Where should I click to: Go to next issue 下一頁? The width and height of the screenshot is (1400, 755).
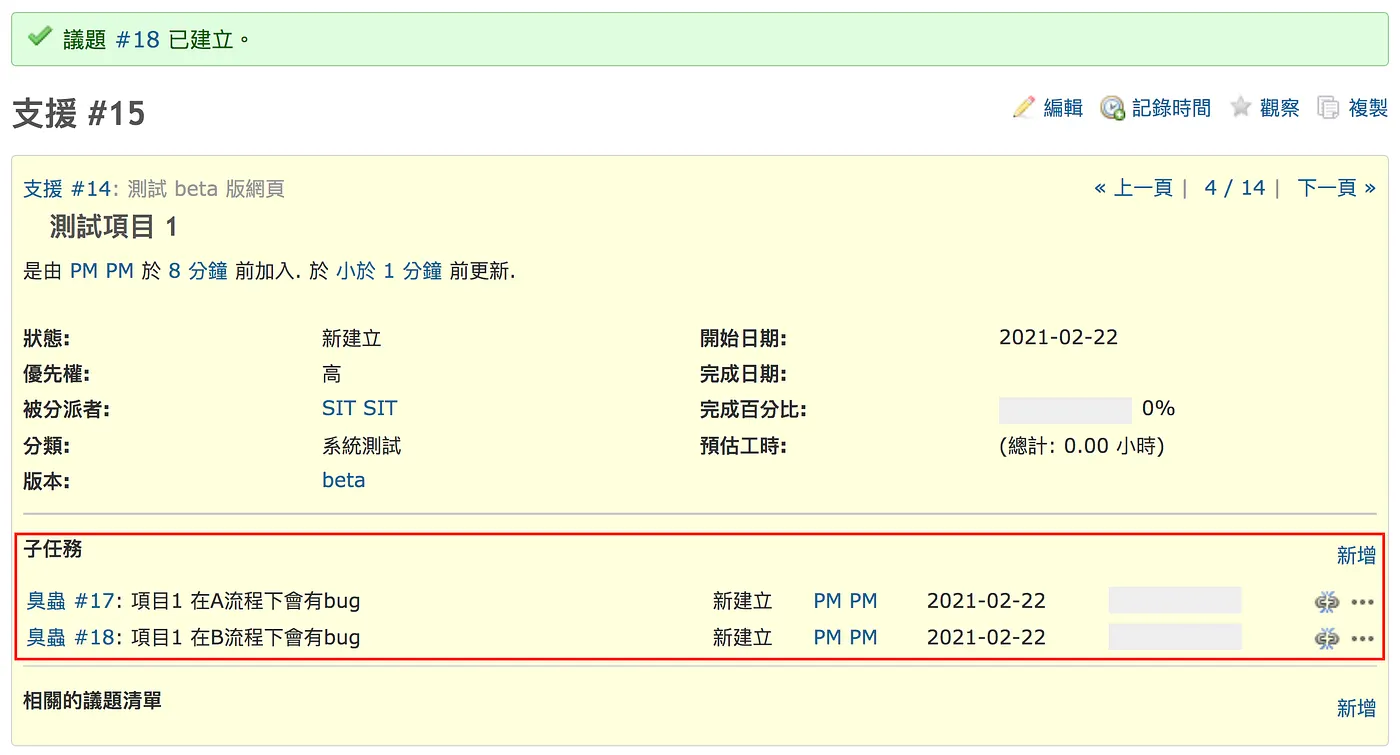tap(1336, 188)
